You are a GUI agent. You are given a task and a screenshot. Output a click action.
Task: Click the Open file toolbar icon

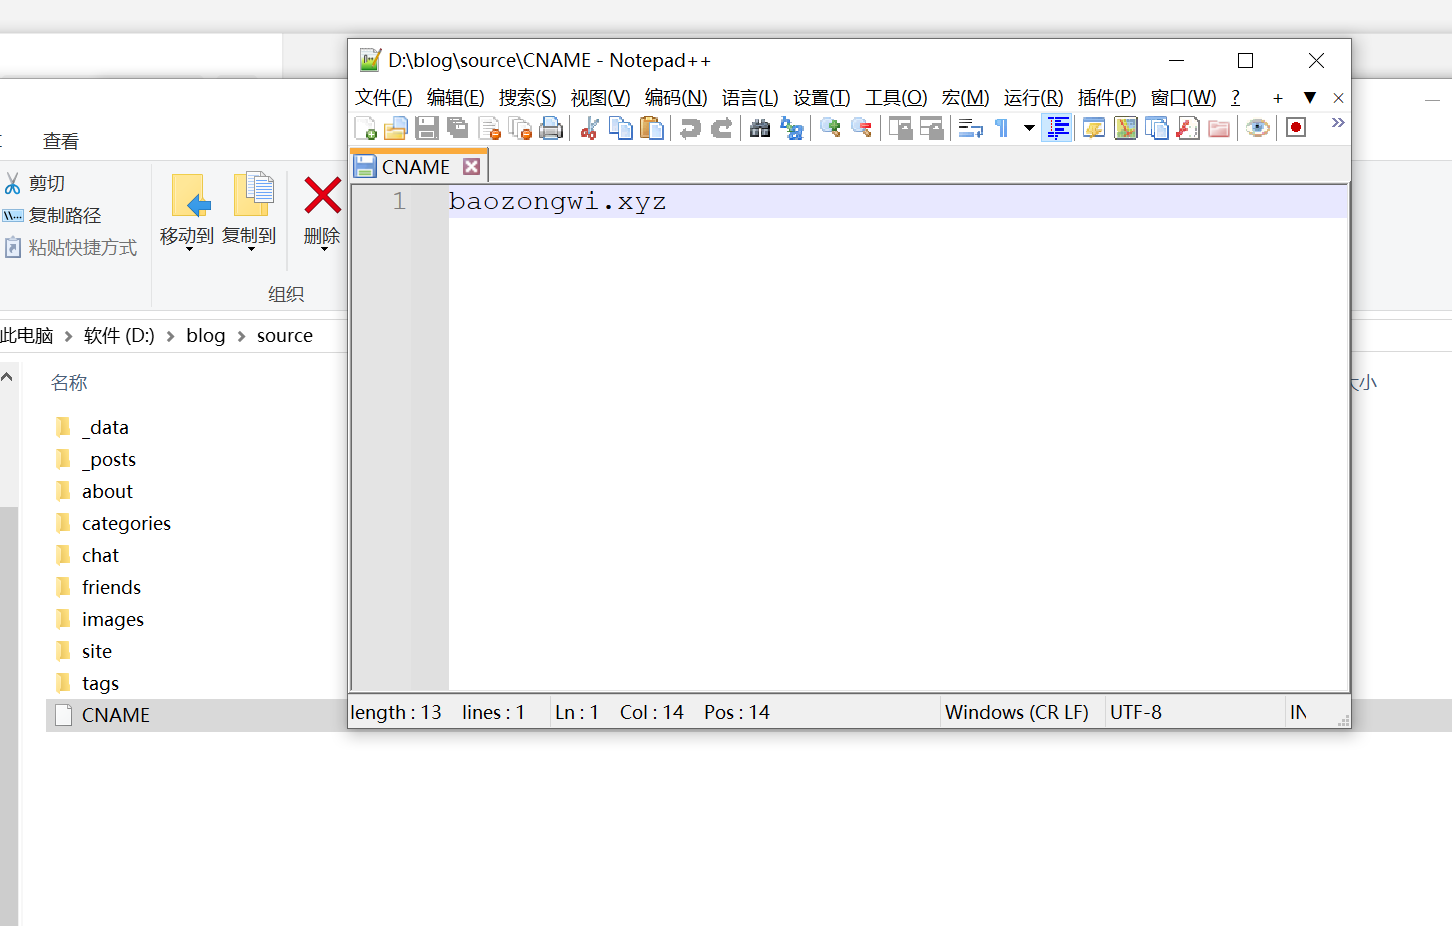coord(396,128)
